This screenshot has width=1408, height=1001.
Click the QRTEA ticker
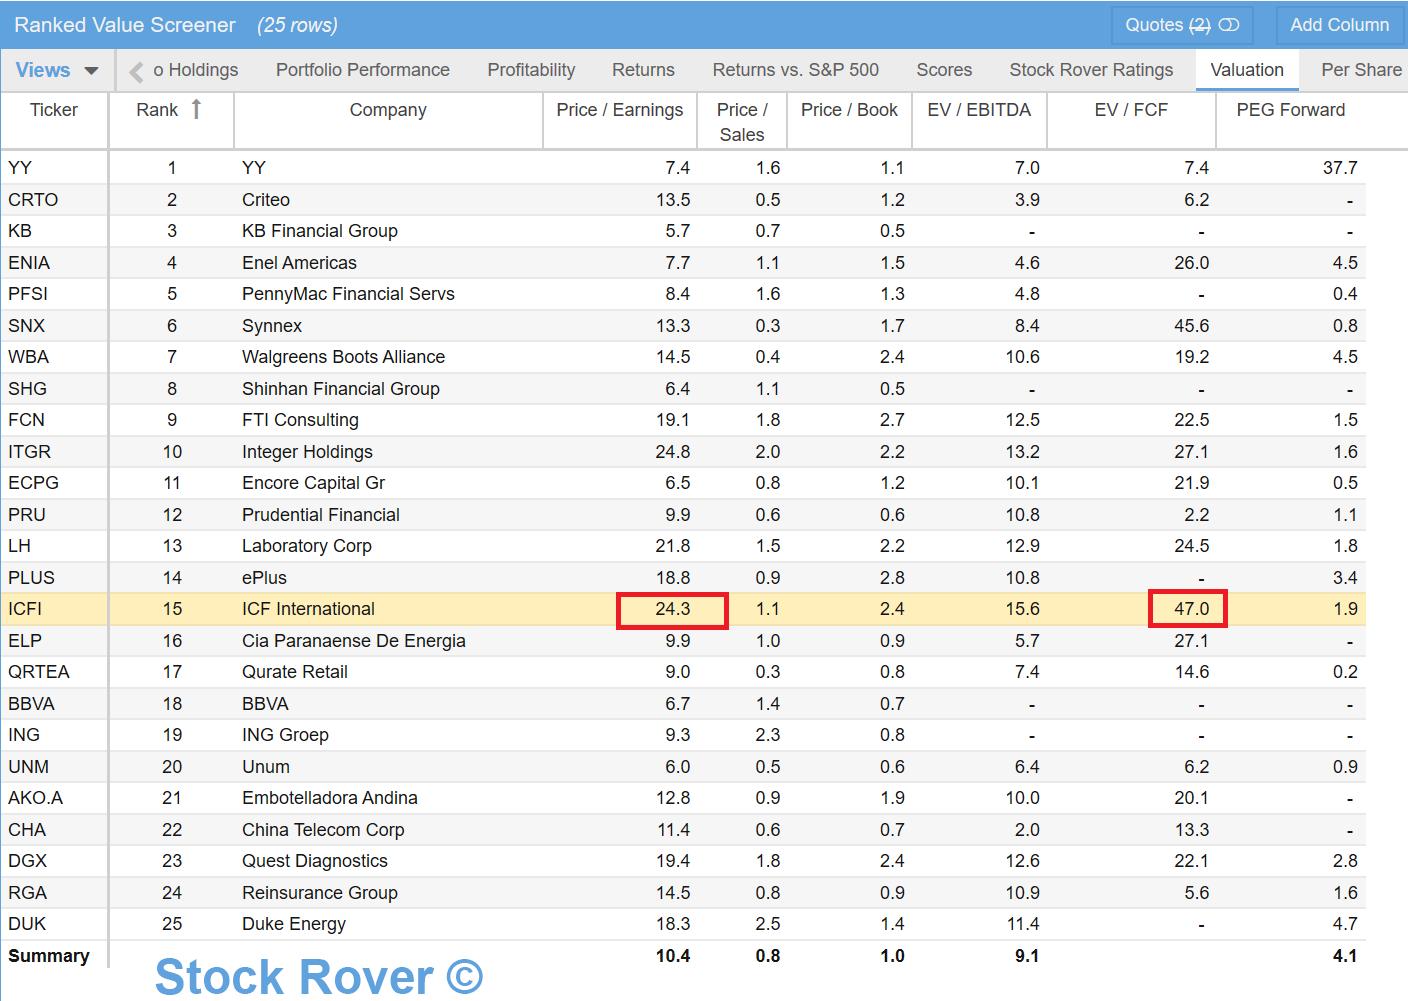coord(39,672)
